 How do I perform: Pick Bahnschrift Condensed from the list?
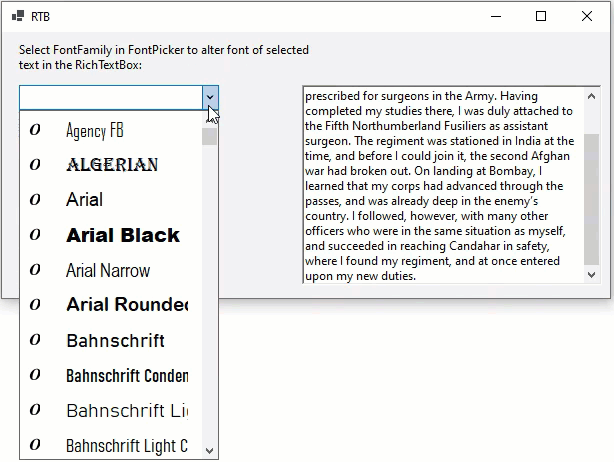126,376
